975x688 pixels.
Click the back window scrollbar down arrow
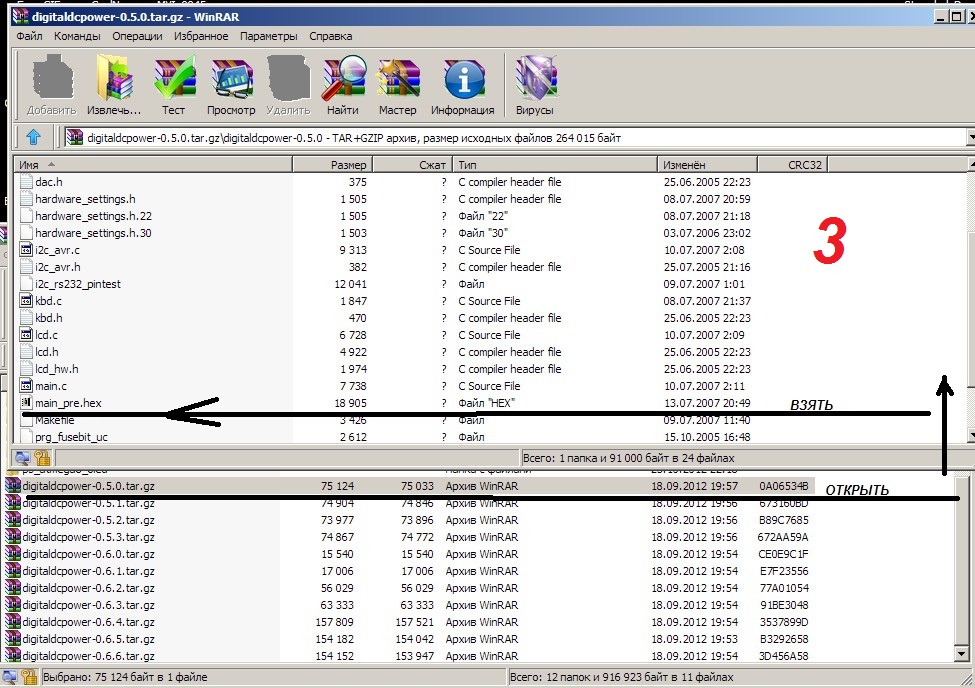pos(961,654)
